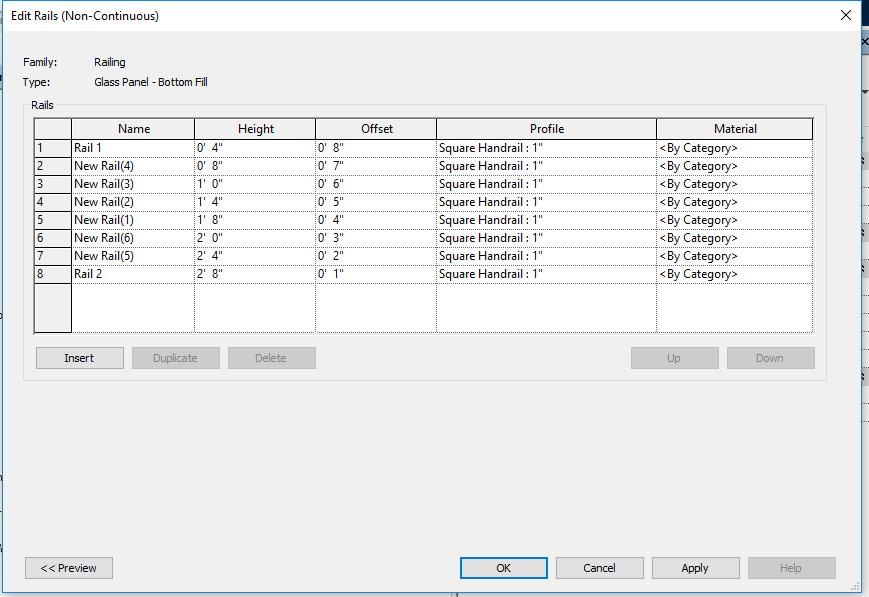Confirm changes with OK

click(x=503, y=567)
